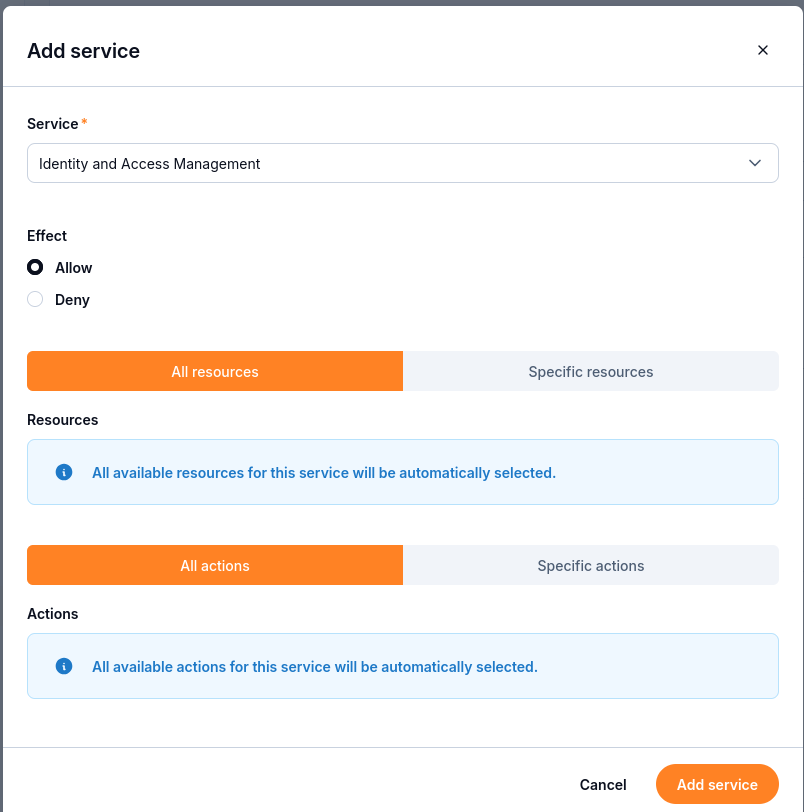Click the info icon in Resources notice

pyautogui.click(x=64, y=472)
